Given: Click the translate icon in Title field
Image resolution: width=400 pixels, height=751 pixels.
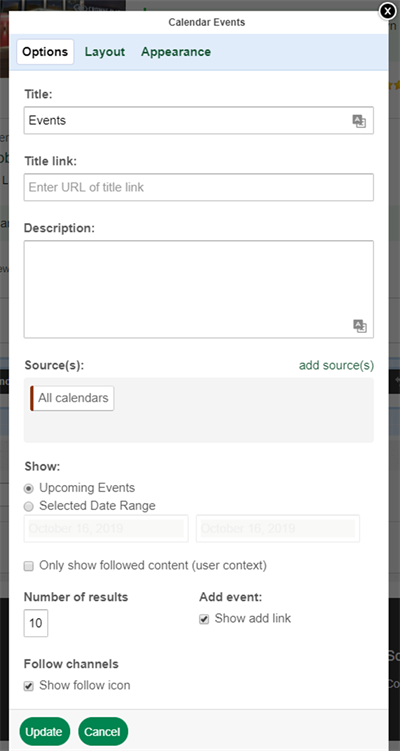Looking at the screenshot, I should [x=359, y=121].
